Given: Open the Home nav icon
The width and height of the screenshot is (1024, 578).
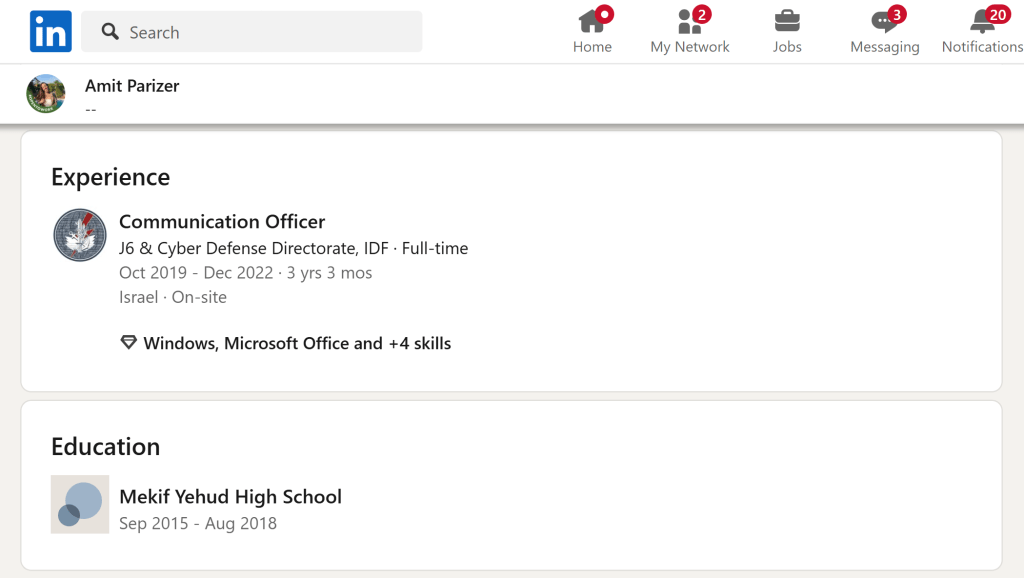Looking at the screenshot, I should tap(592, 22).
